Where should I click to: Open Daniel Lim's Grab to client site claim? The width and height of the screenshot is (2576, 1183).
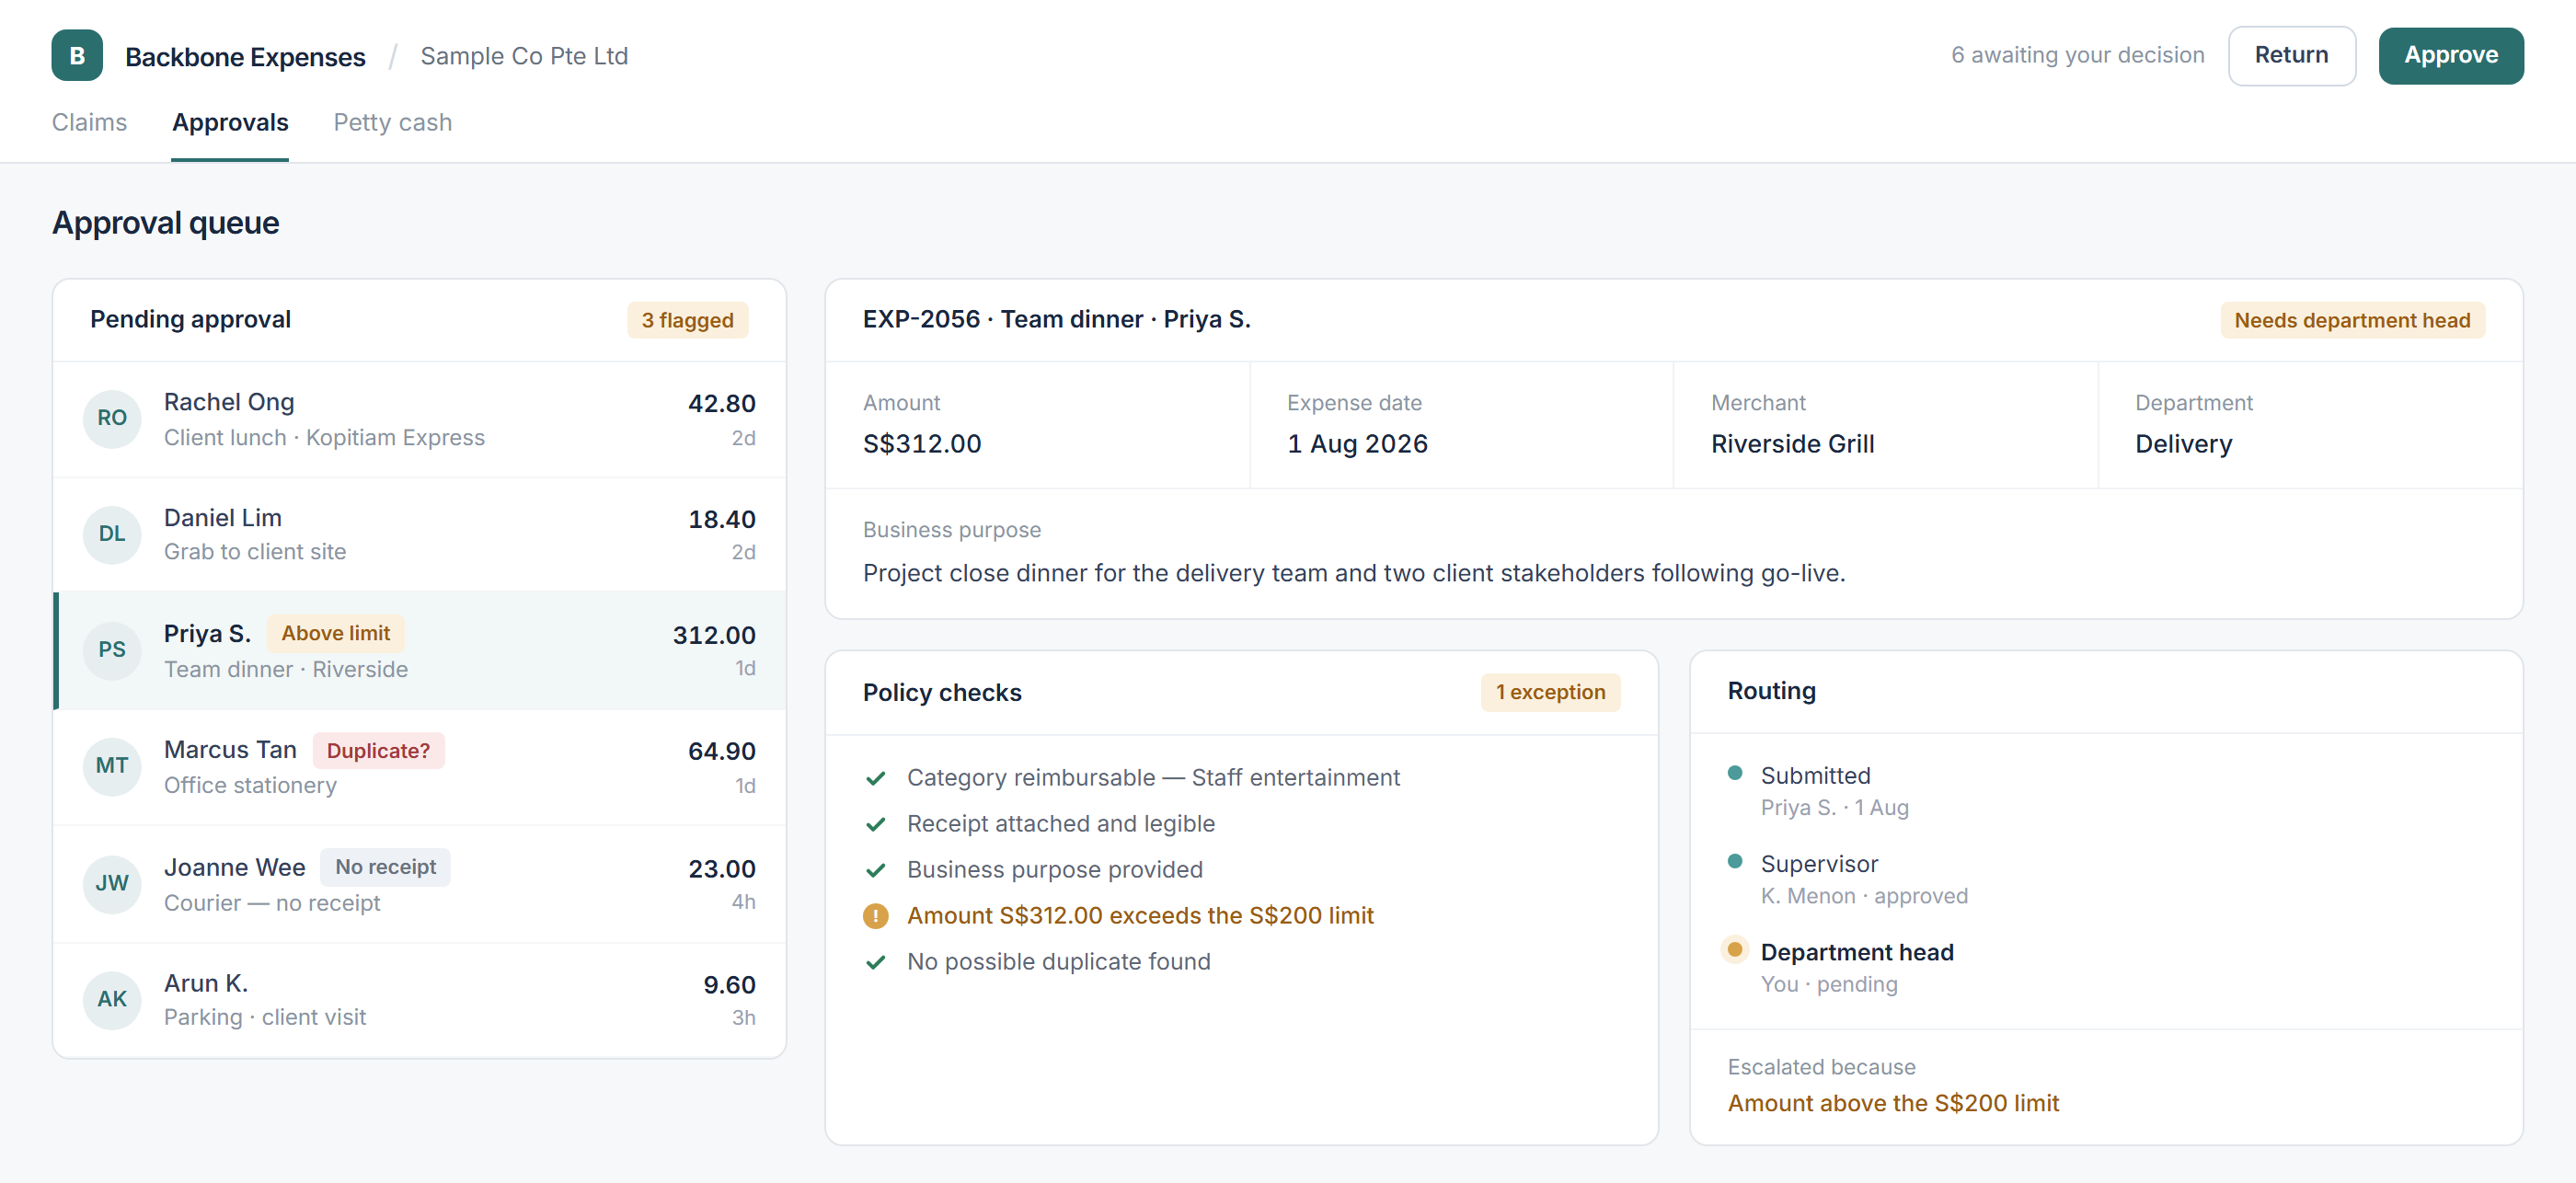tap(419, 534)
